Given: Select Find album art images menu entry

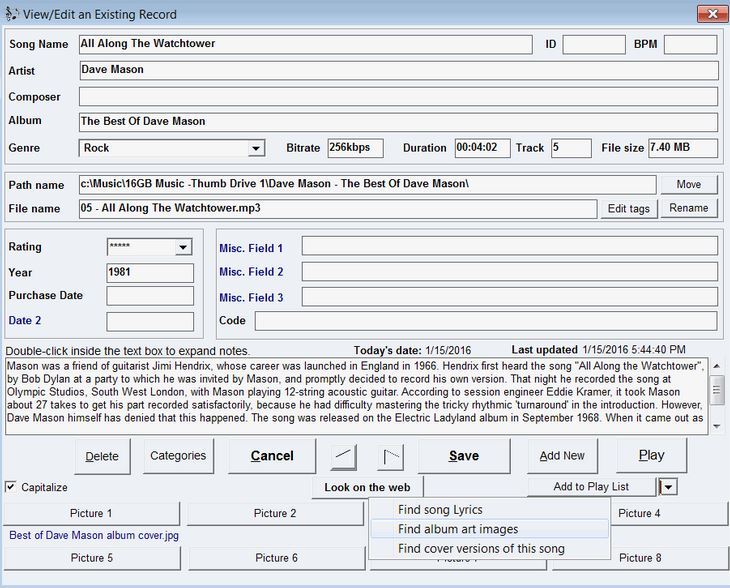Looking at the screenshot, I should point(489,529).
